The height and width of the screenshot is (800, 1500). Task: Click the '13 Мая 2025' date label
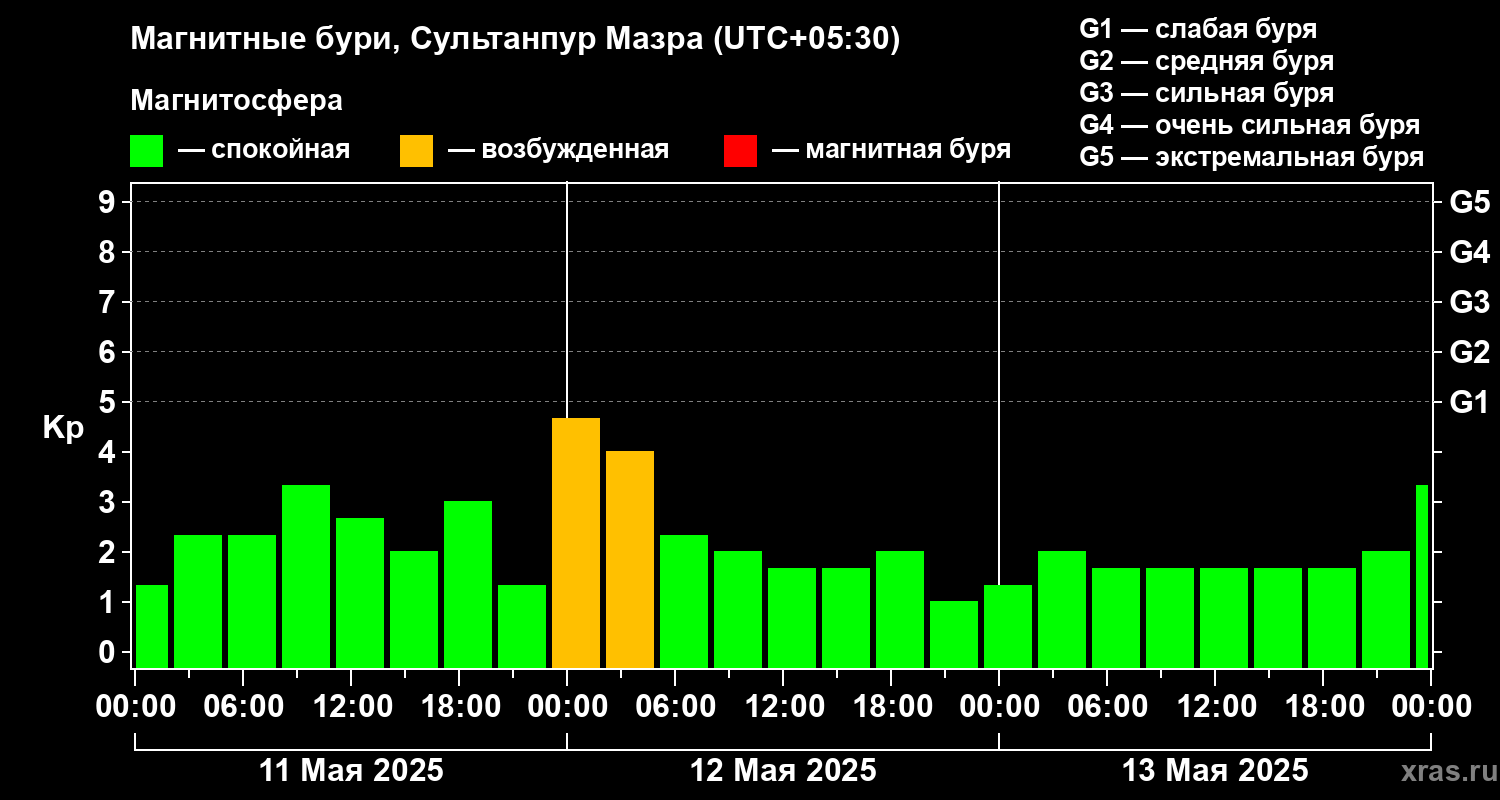(1215, 771)
